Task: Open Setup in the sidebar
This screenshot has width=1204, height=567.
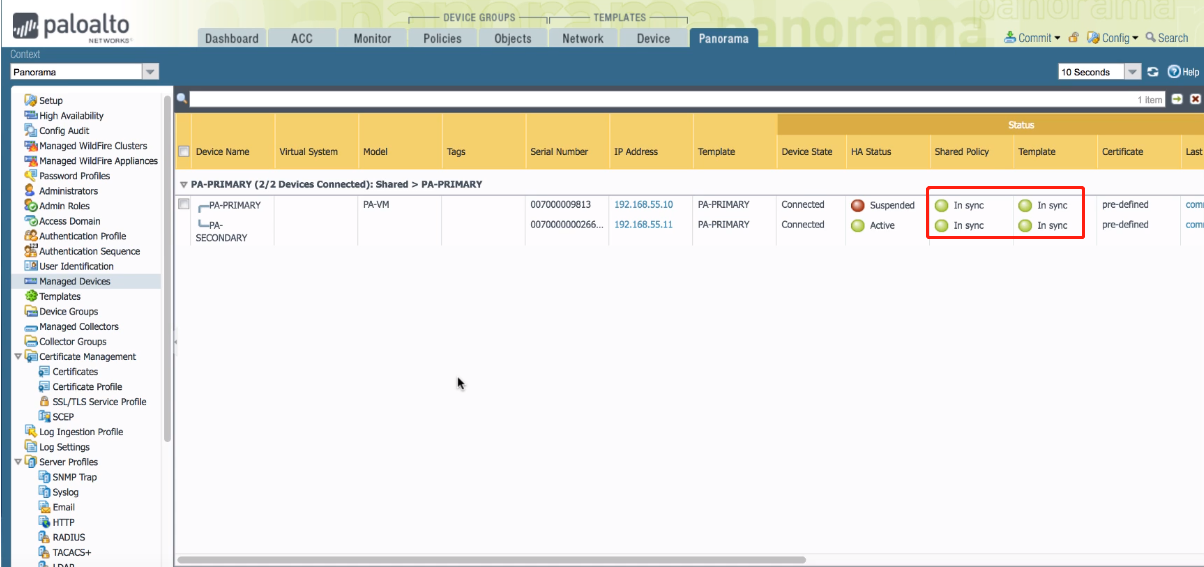Action: 50,100
